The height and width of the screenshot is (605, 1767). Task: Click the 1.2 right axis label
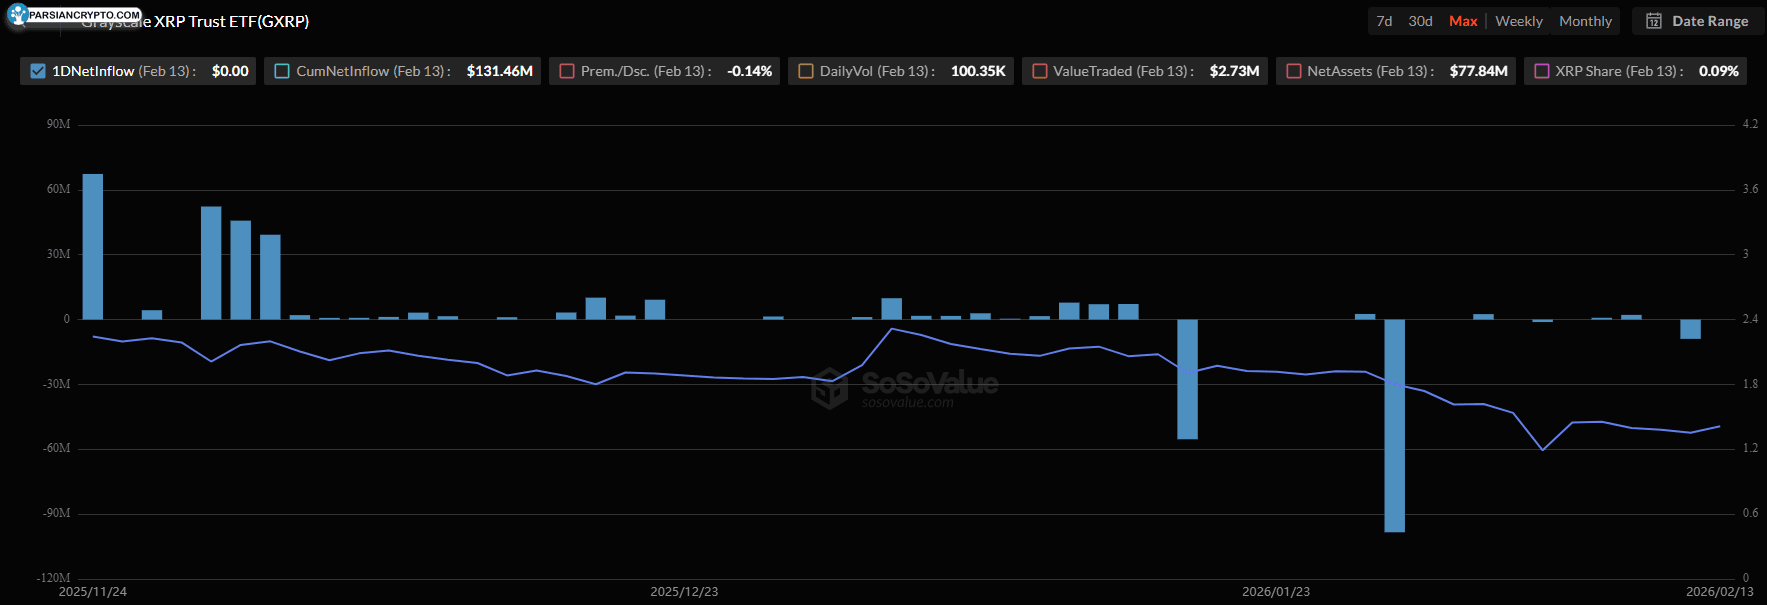pyautogui.click(x=1750, y=448)
